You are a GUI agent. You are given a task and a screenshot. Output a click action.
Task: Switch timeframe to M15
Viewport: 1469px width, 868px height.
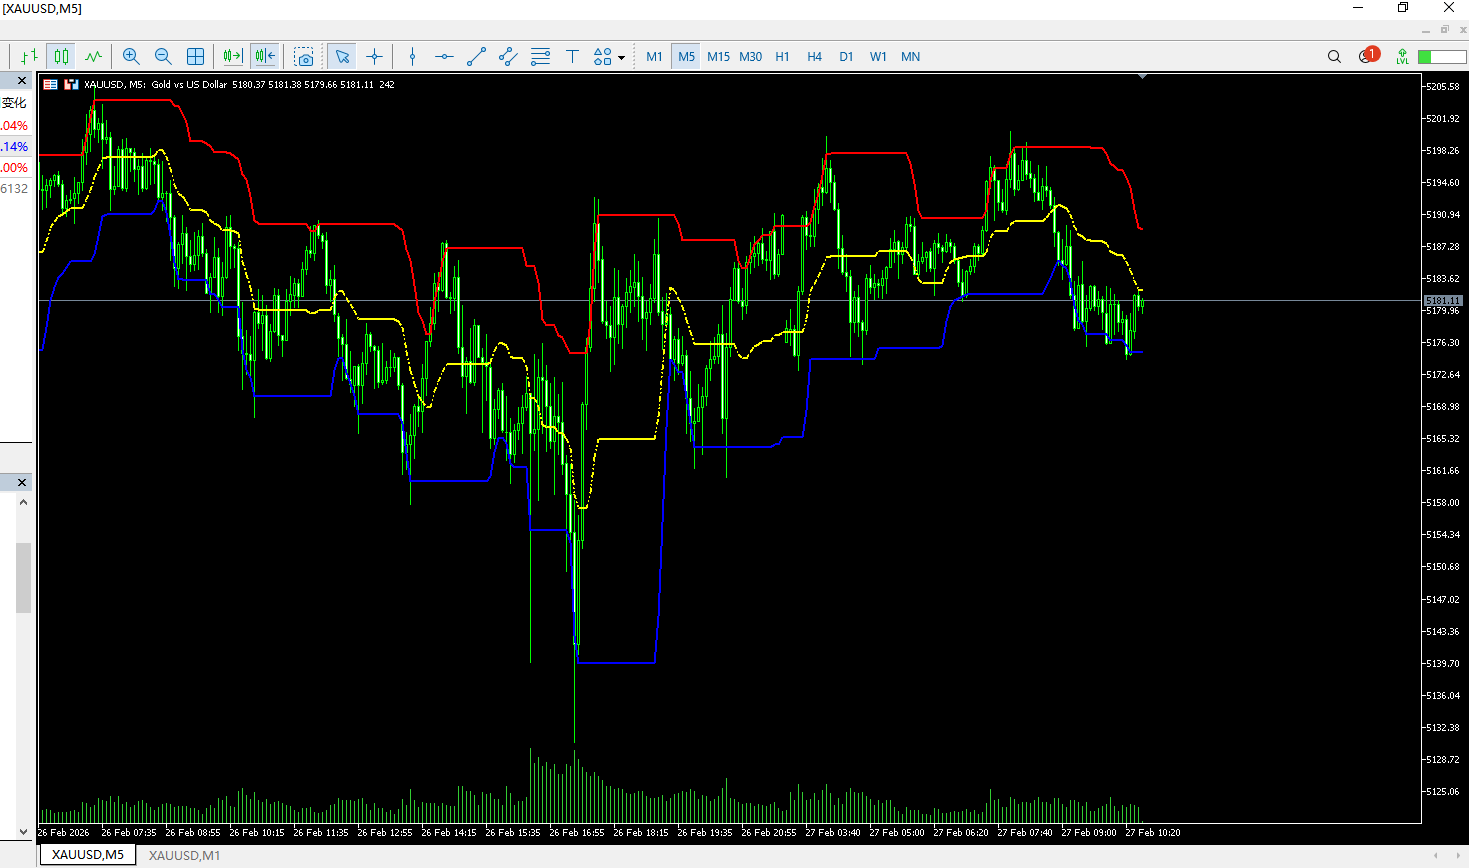(x=718, y=57)
